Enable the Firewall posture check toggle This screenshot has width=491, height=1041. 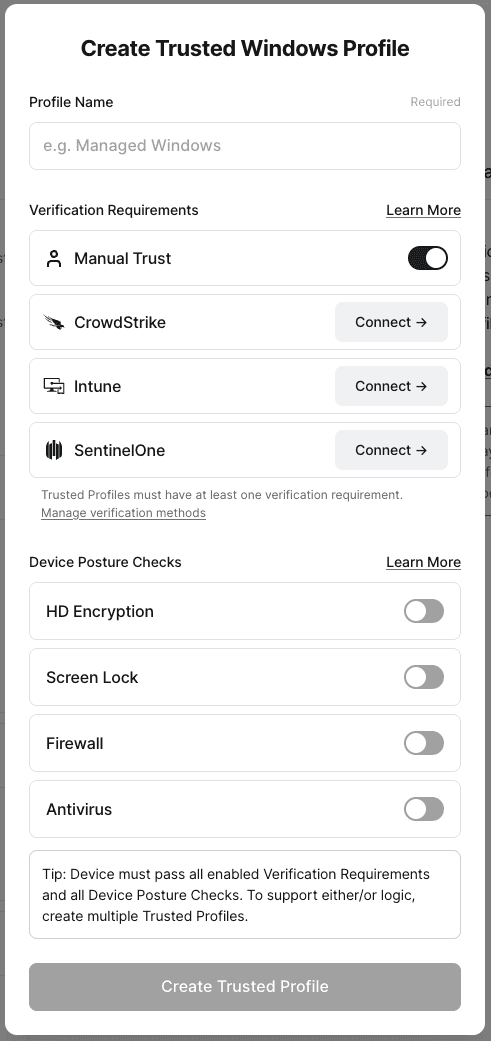pos(424,743)
